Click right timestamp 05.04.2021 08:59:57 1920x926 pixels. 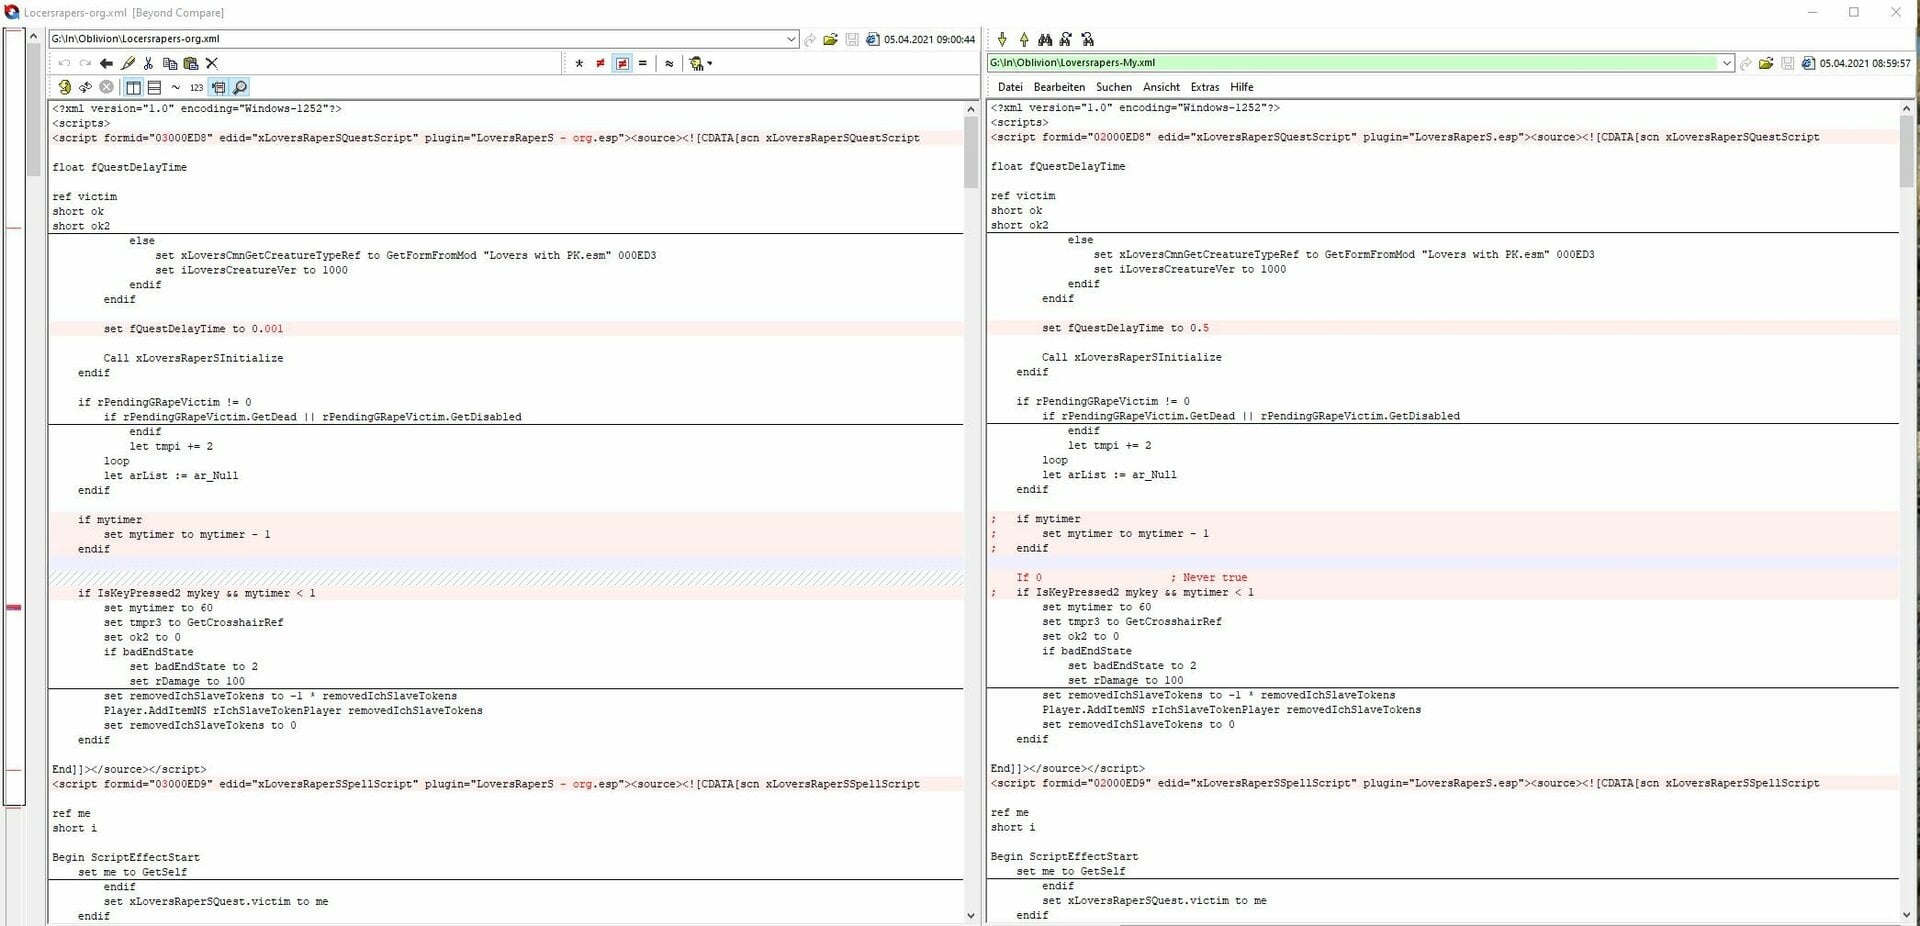pyautogui.click(x=1865, y=63)
